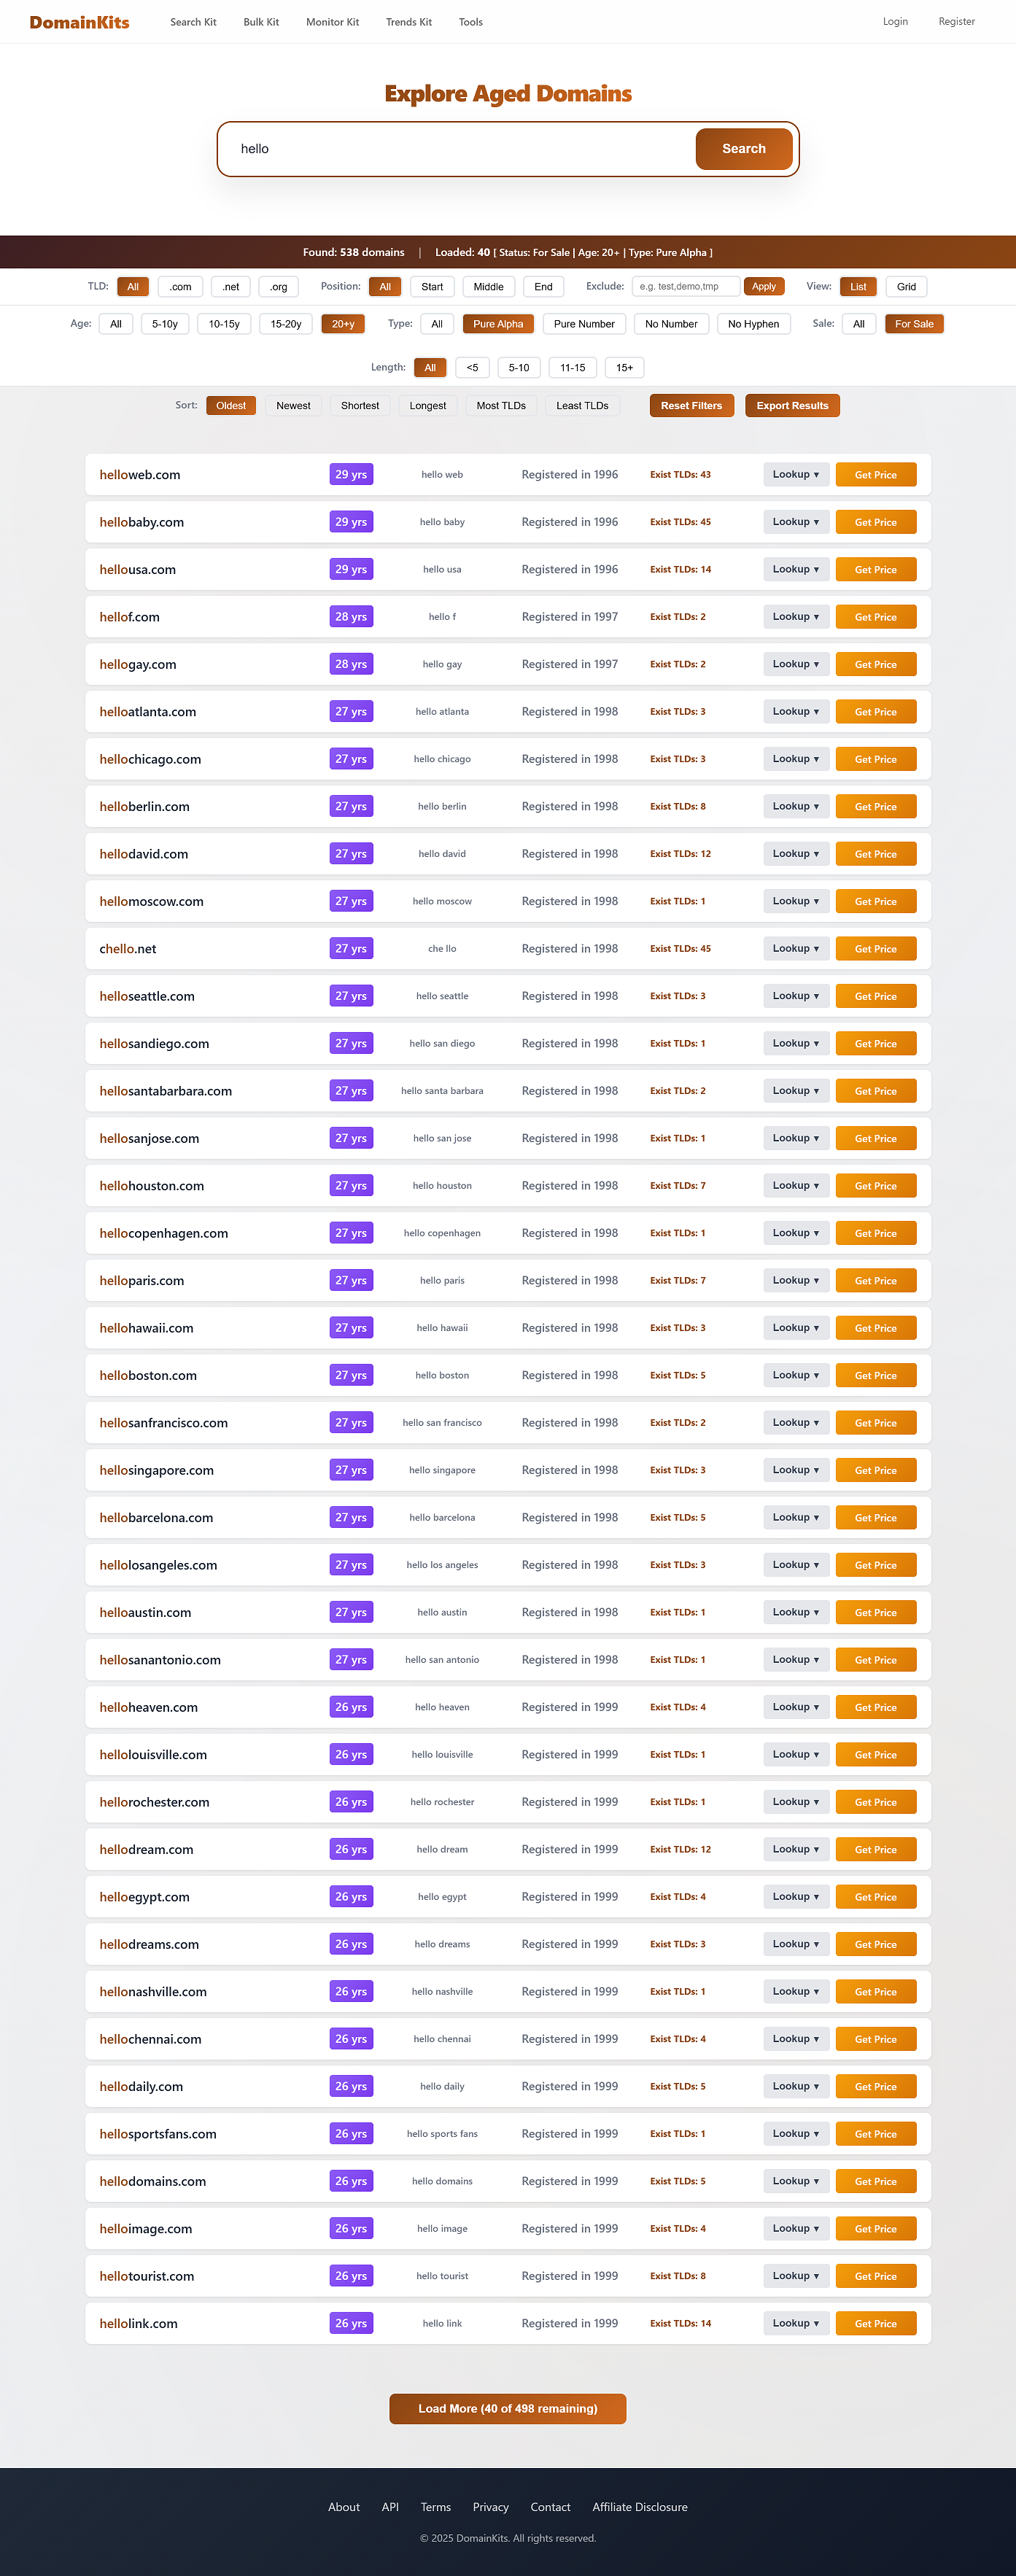The height and width of the screenshot is (2576, 1016).
Task: Select the 5-10y age filter
Action: [x=164, y=323]
